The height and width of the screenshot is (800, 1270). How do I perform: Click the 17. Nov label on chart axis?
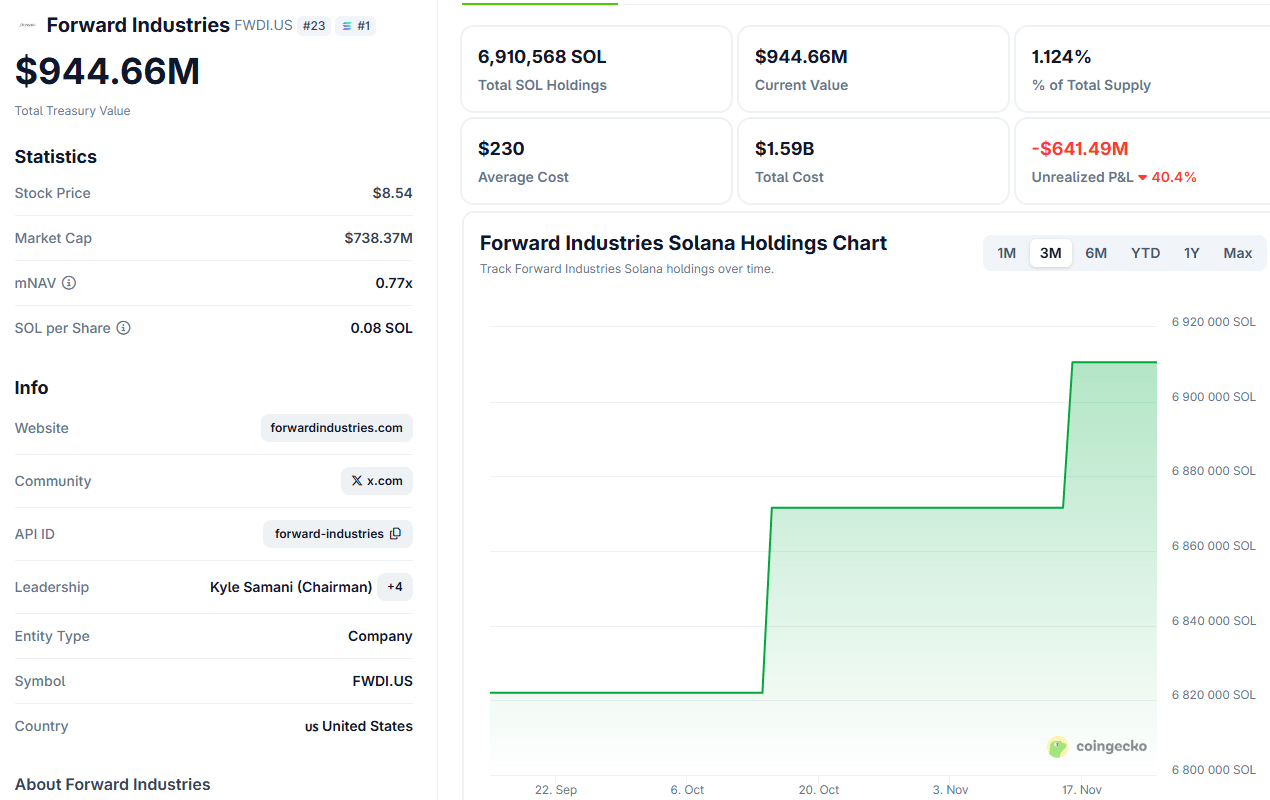(1080, 790)
